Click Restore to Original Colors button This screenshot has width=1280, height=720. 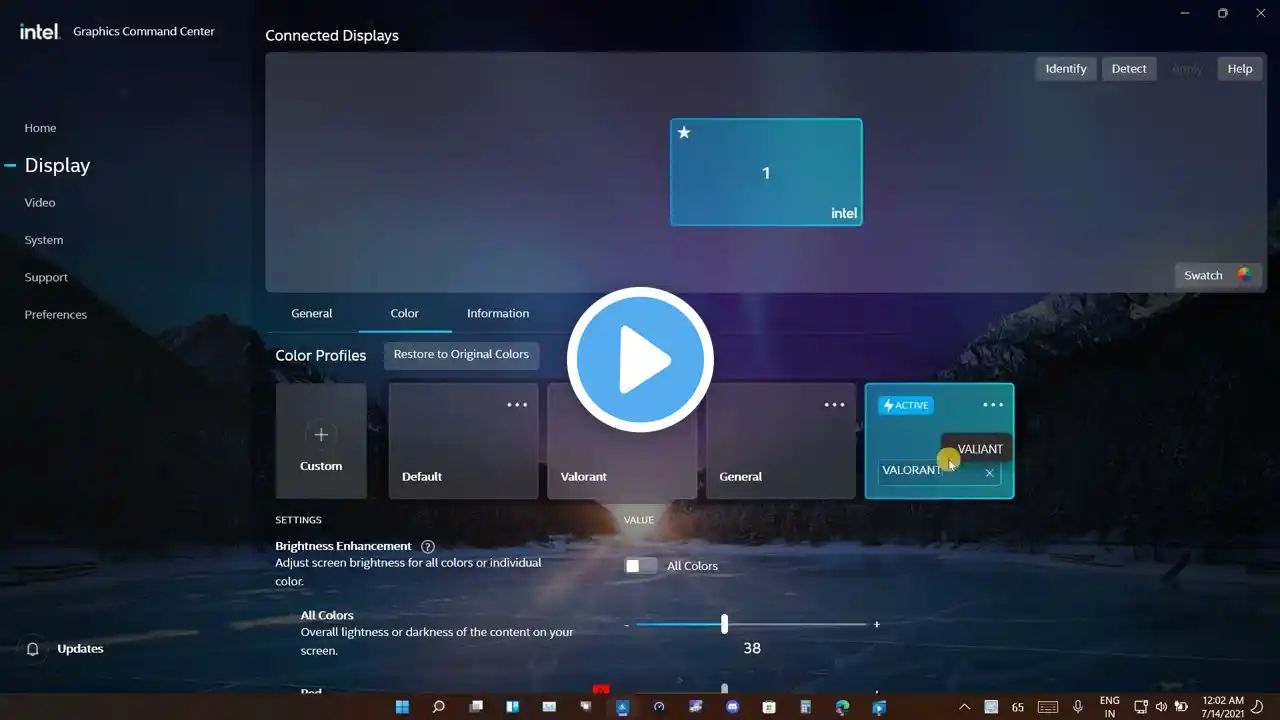461,354
